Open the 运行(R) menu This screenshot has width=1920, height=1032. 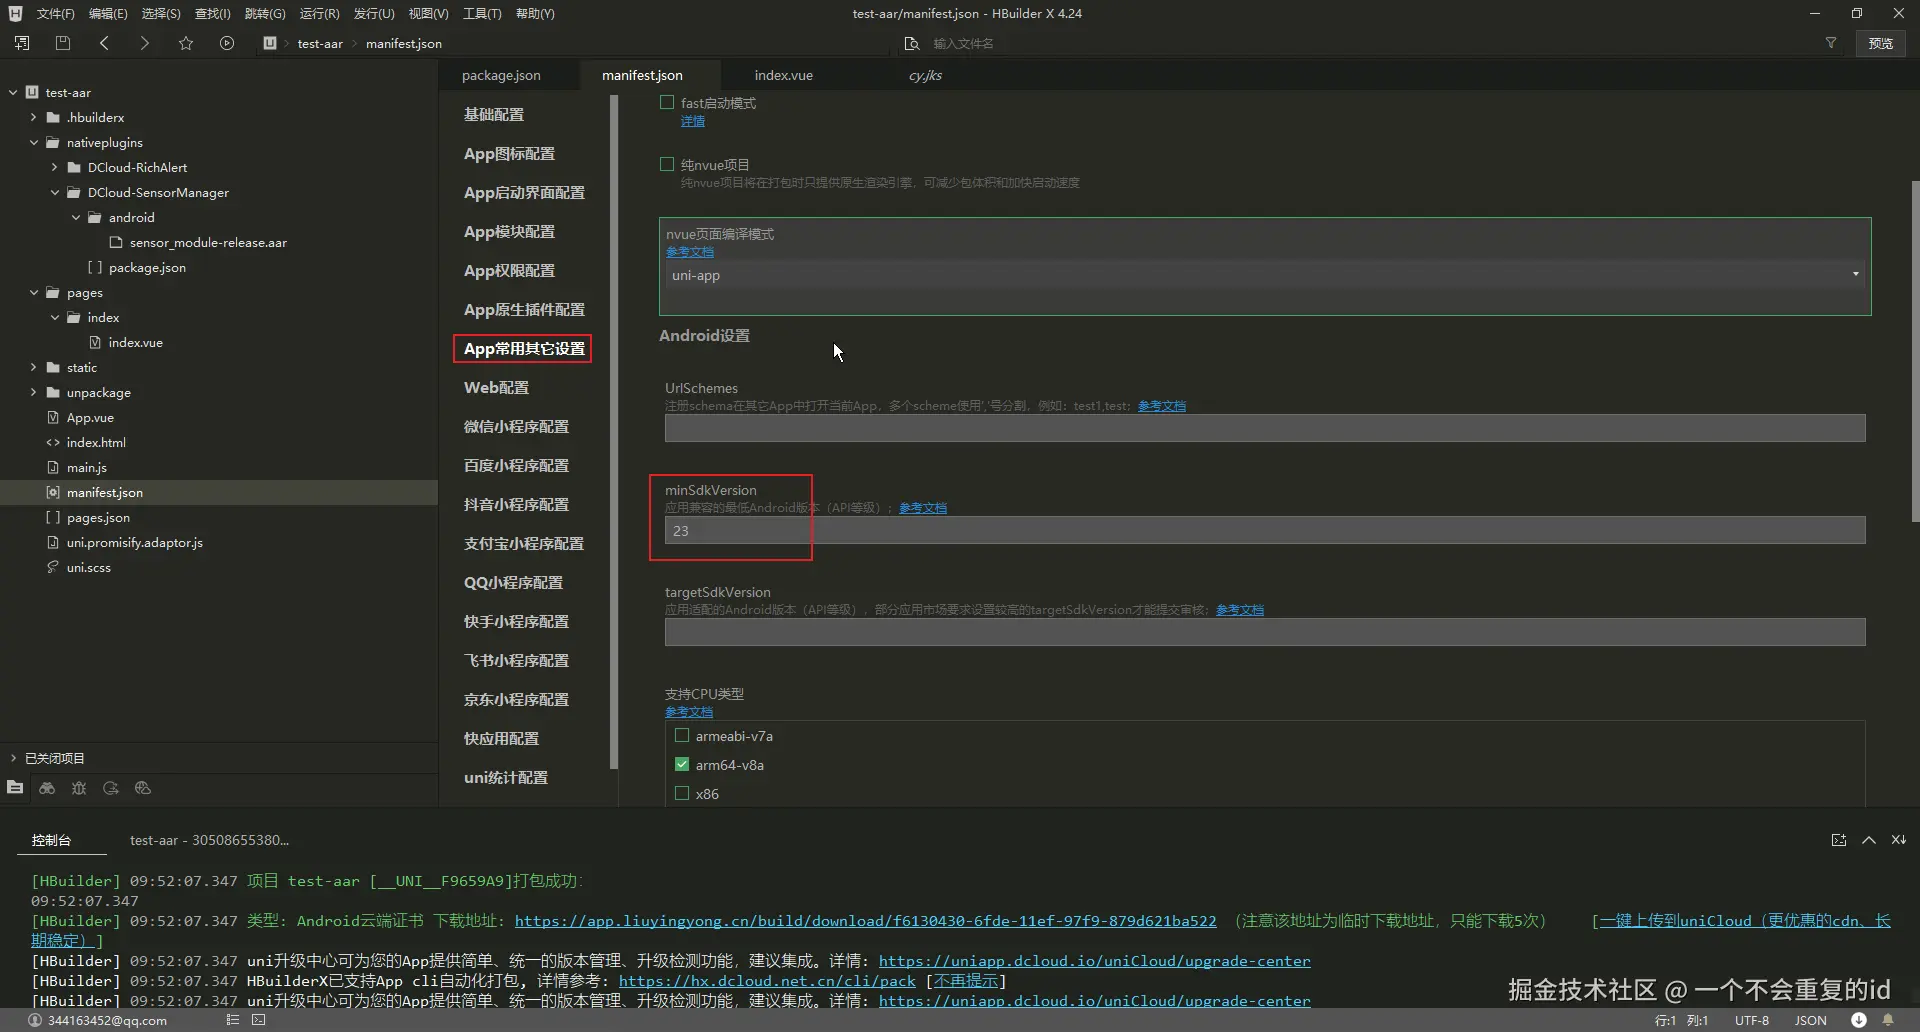[319, 13]
